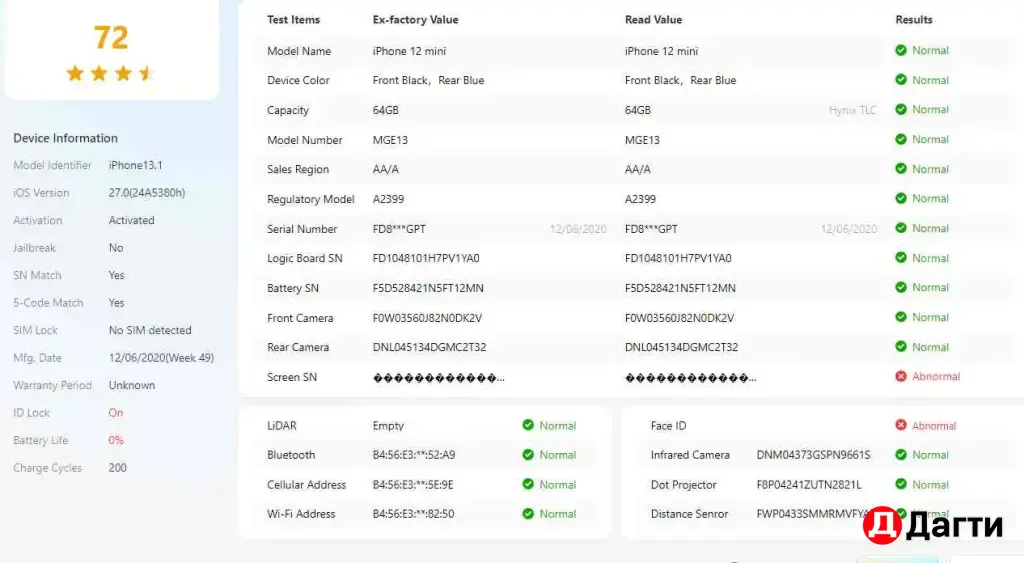The image size is (1024, 563).
Task: Click the green check icon in Regulatory Model row
Action: tap(901, 198)
